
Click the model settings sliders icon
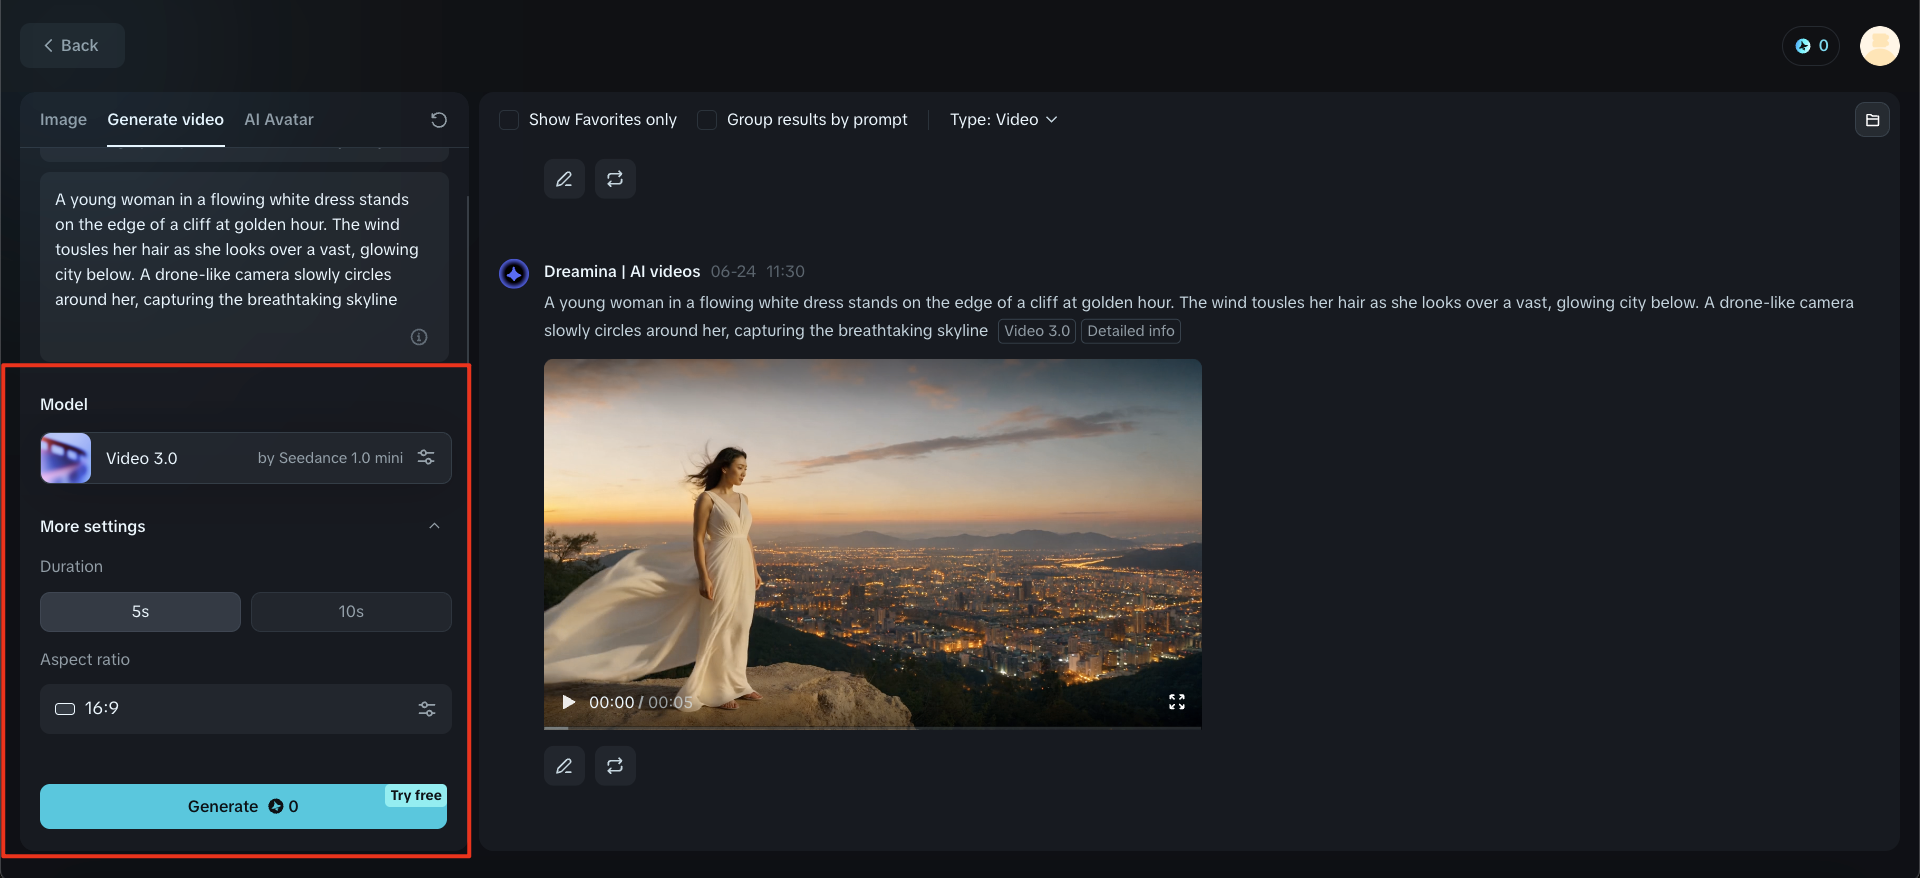pyautogui.click(x=426, y=457)
